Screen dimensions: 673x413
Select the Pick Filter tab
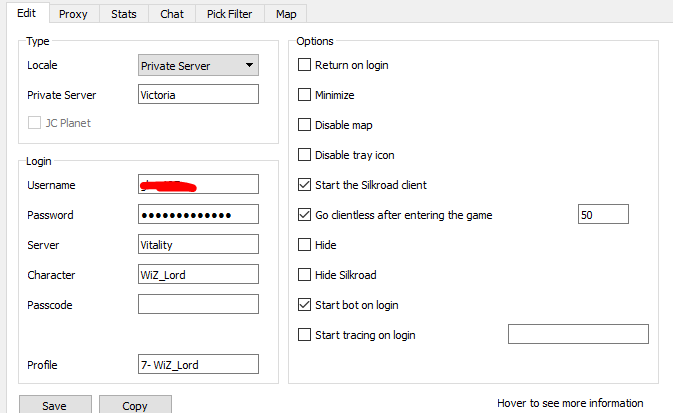230,14
